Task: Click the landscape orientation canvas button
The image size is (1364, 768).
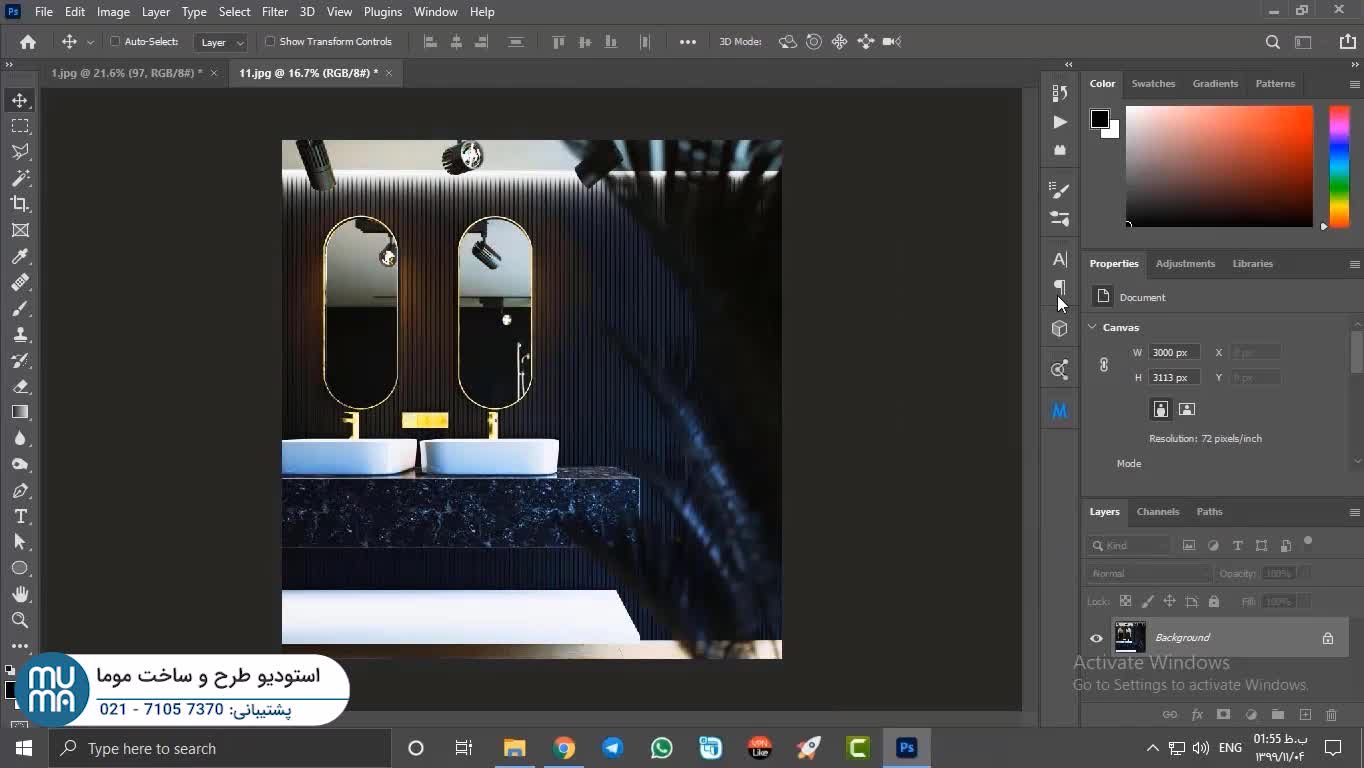Action: 1187,409
